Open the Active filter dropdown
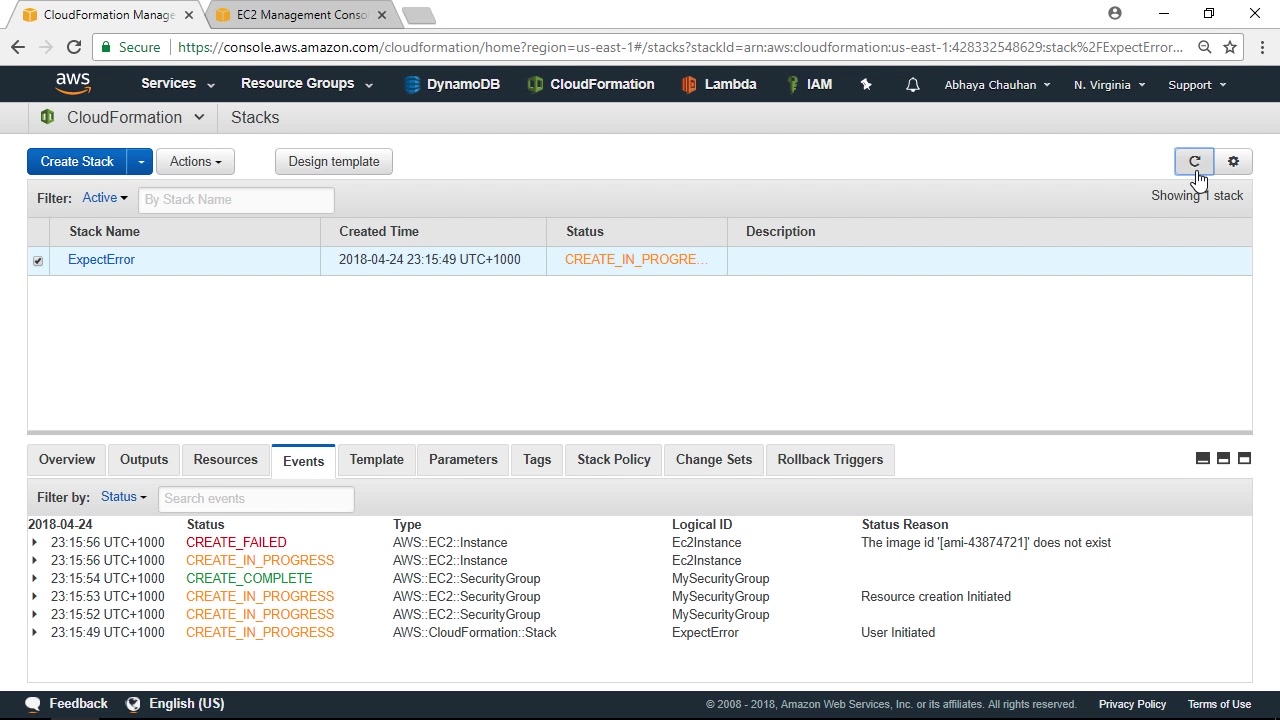The height and width of the screenshot is (720, 1280). [105, 198]
